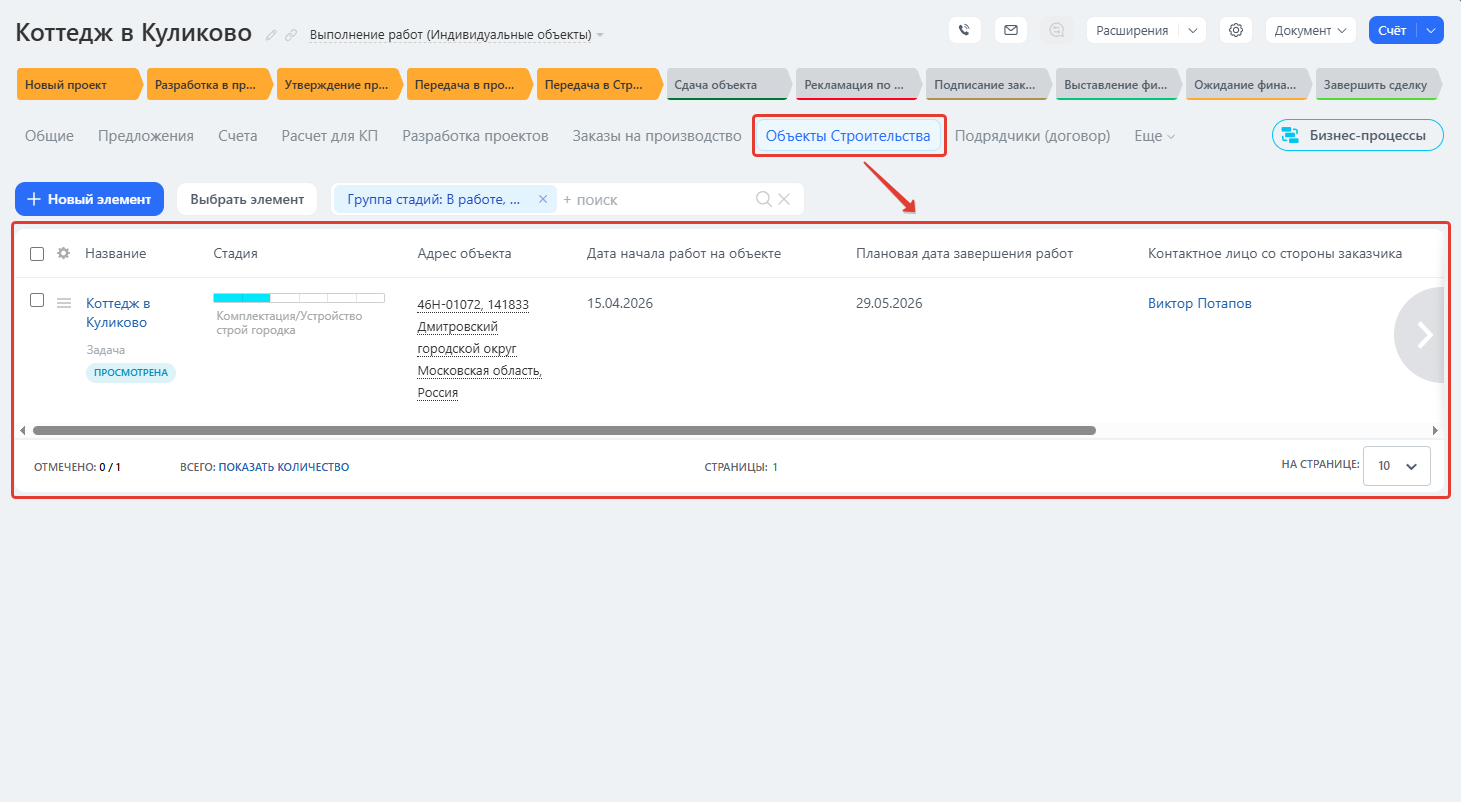Check the 'Коттедж в Куликово' row checkbox
The width and height of the screenshot is (1461, 802).
pos(37,300)
